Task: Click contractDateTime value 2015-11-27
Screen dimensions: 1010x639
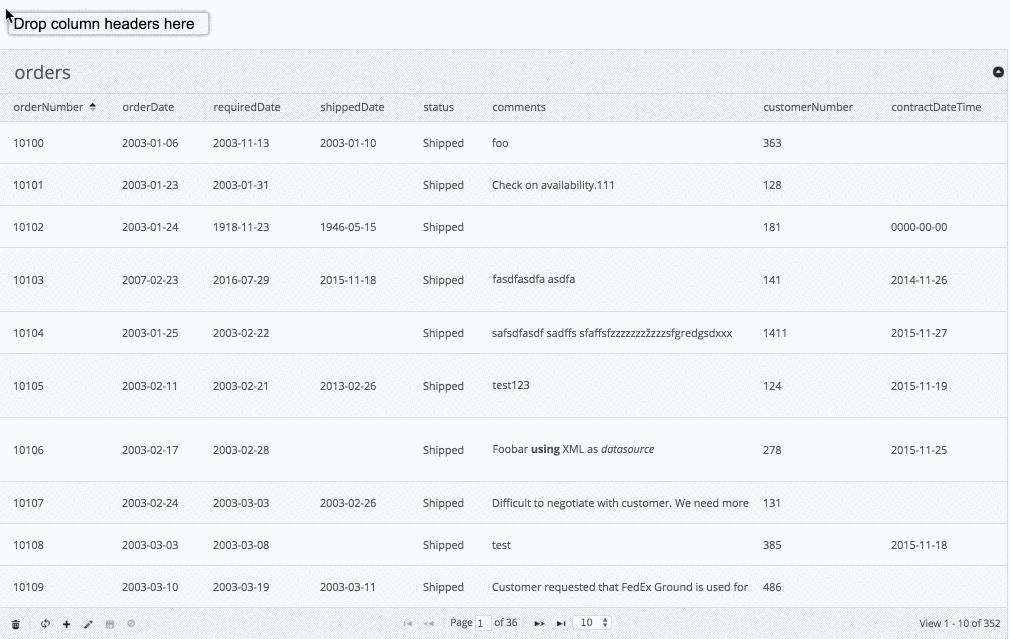Action: [x=919, y=333]
